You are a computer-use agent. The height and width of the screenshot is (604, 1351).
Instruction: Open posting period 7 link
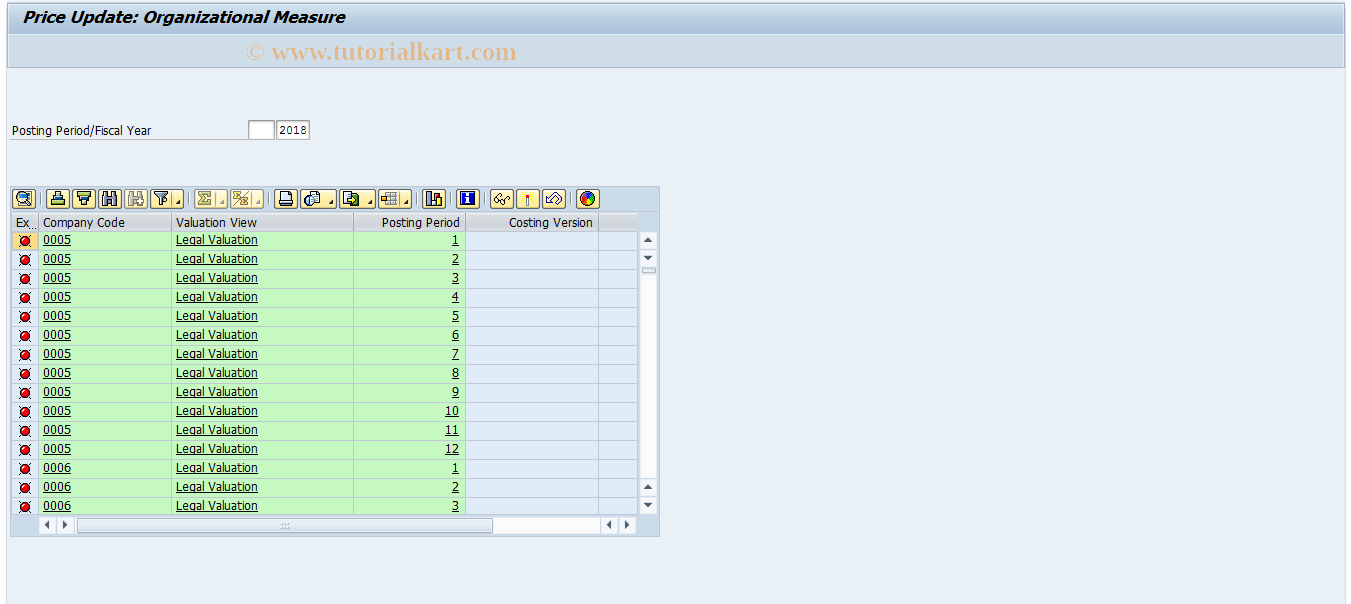coord(455,354)
